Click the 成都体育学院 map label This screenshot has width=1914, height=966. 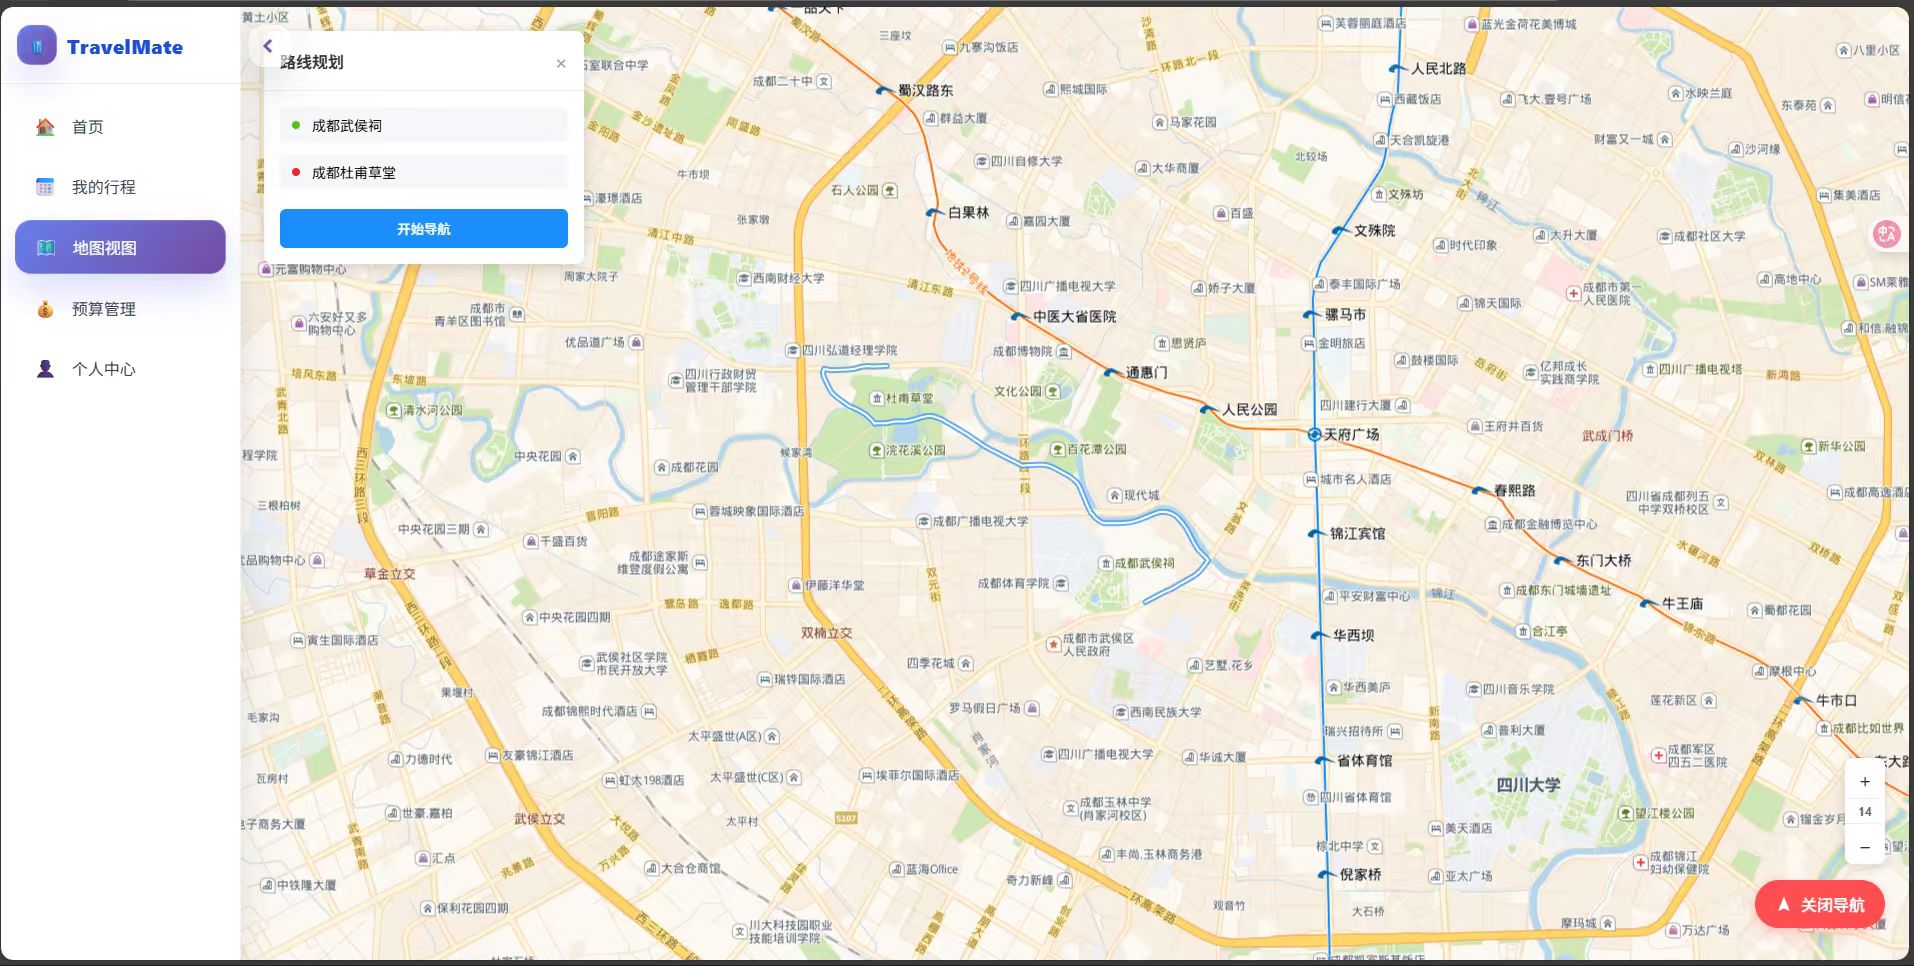coord(1013,583)
